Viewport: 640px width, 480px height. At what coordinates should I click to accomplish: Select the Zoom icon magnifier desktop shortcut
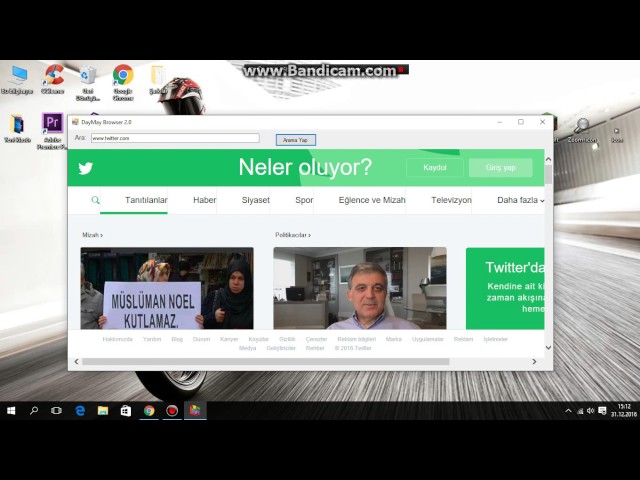tap(582, 130)
